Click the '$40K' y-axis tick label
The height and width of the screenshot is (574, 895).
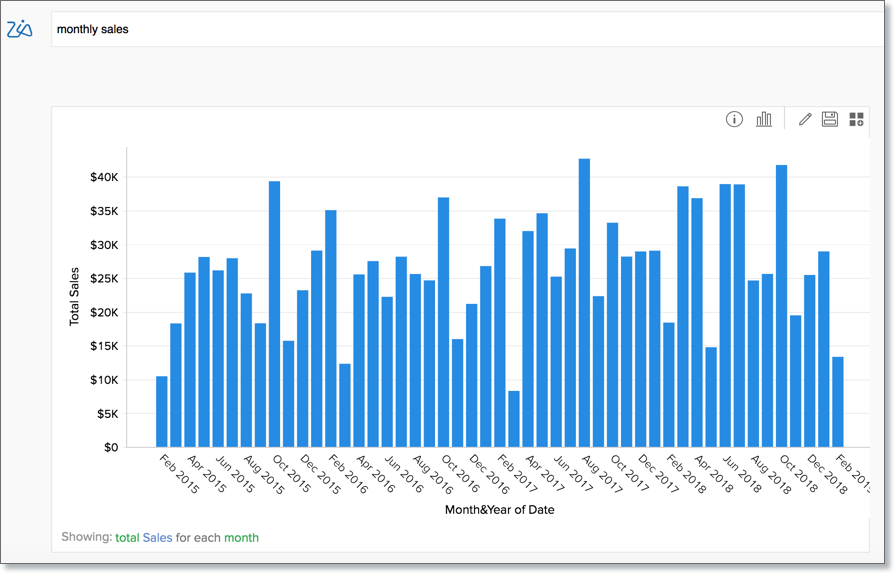tap(105, 177)
